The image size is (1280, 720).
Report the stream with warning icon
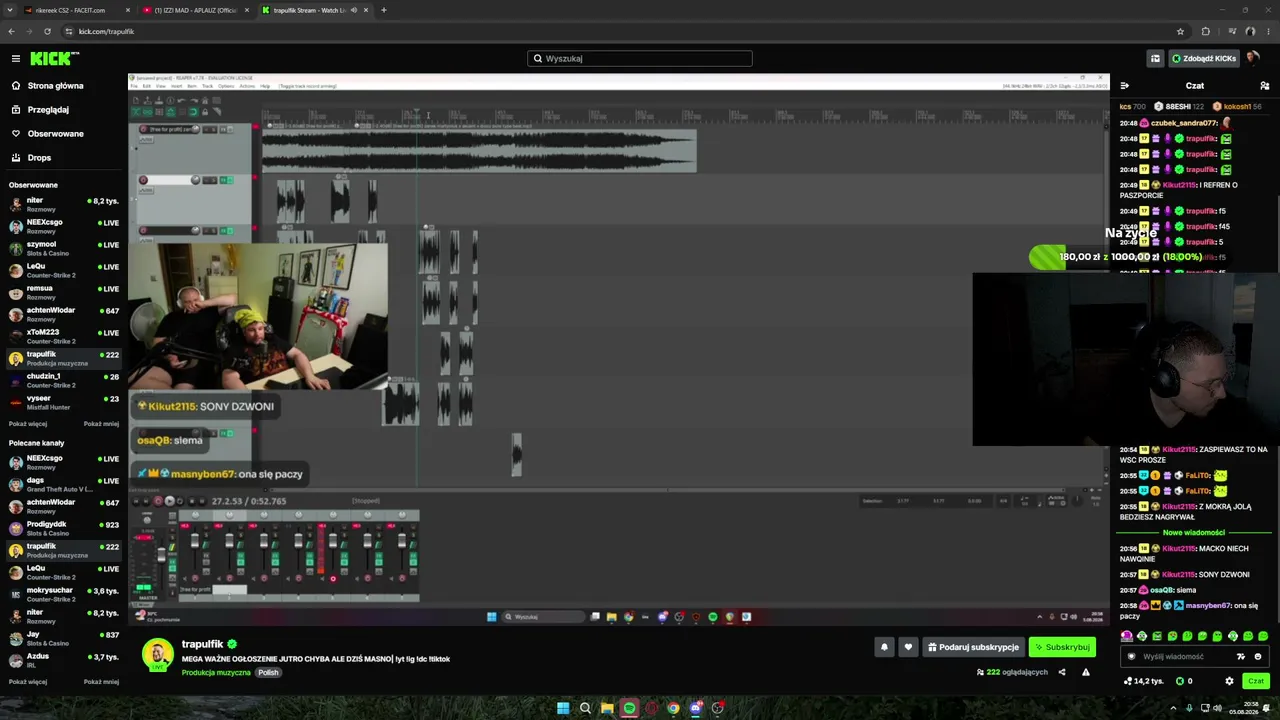1086,672
